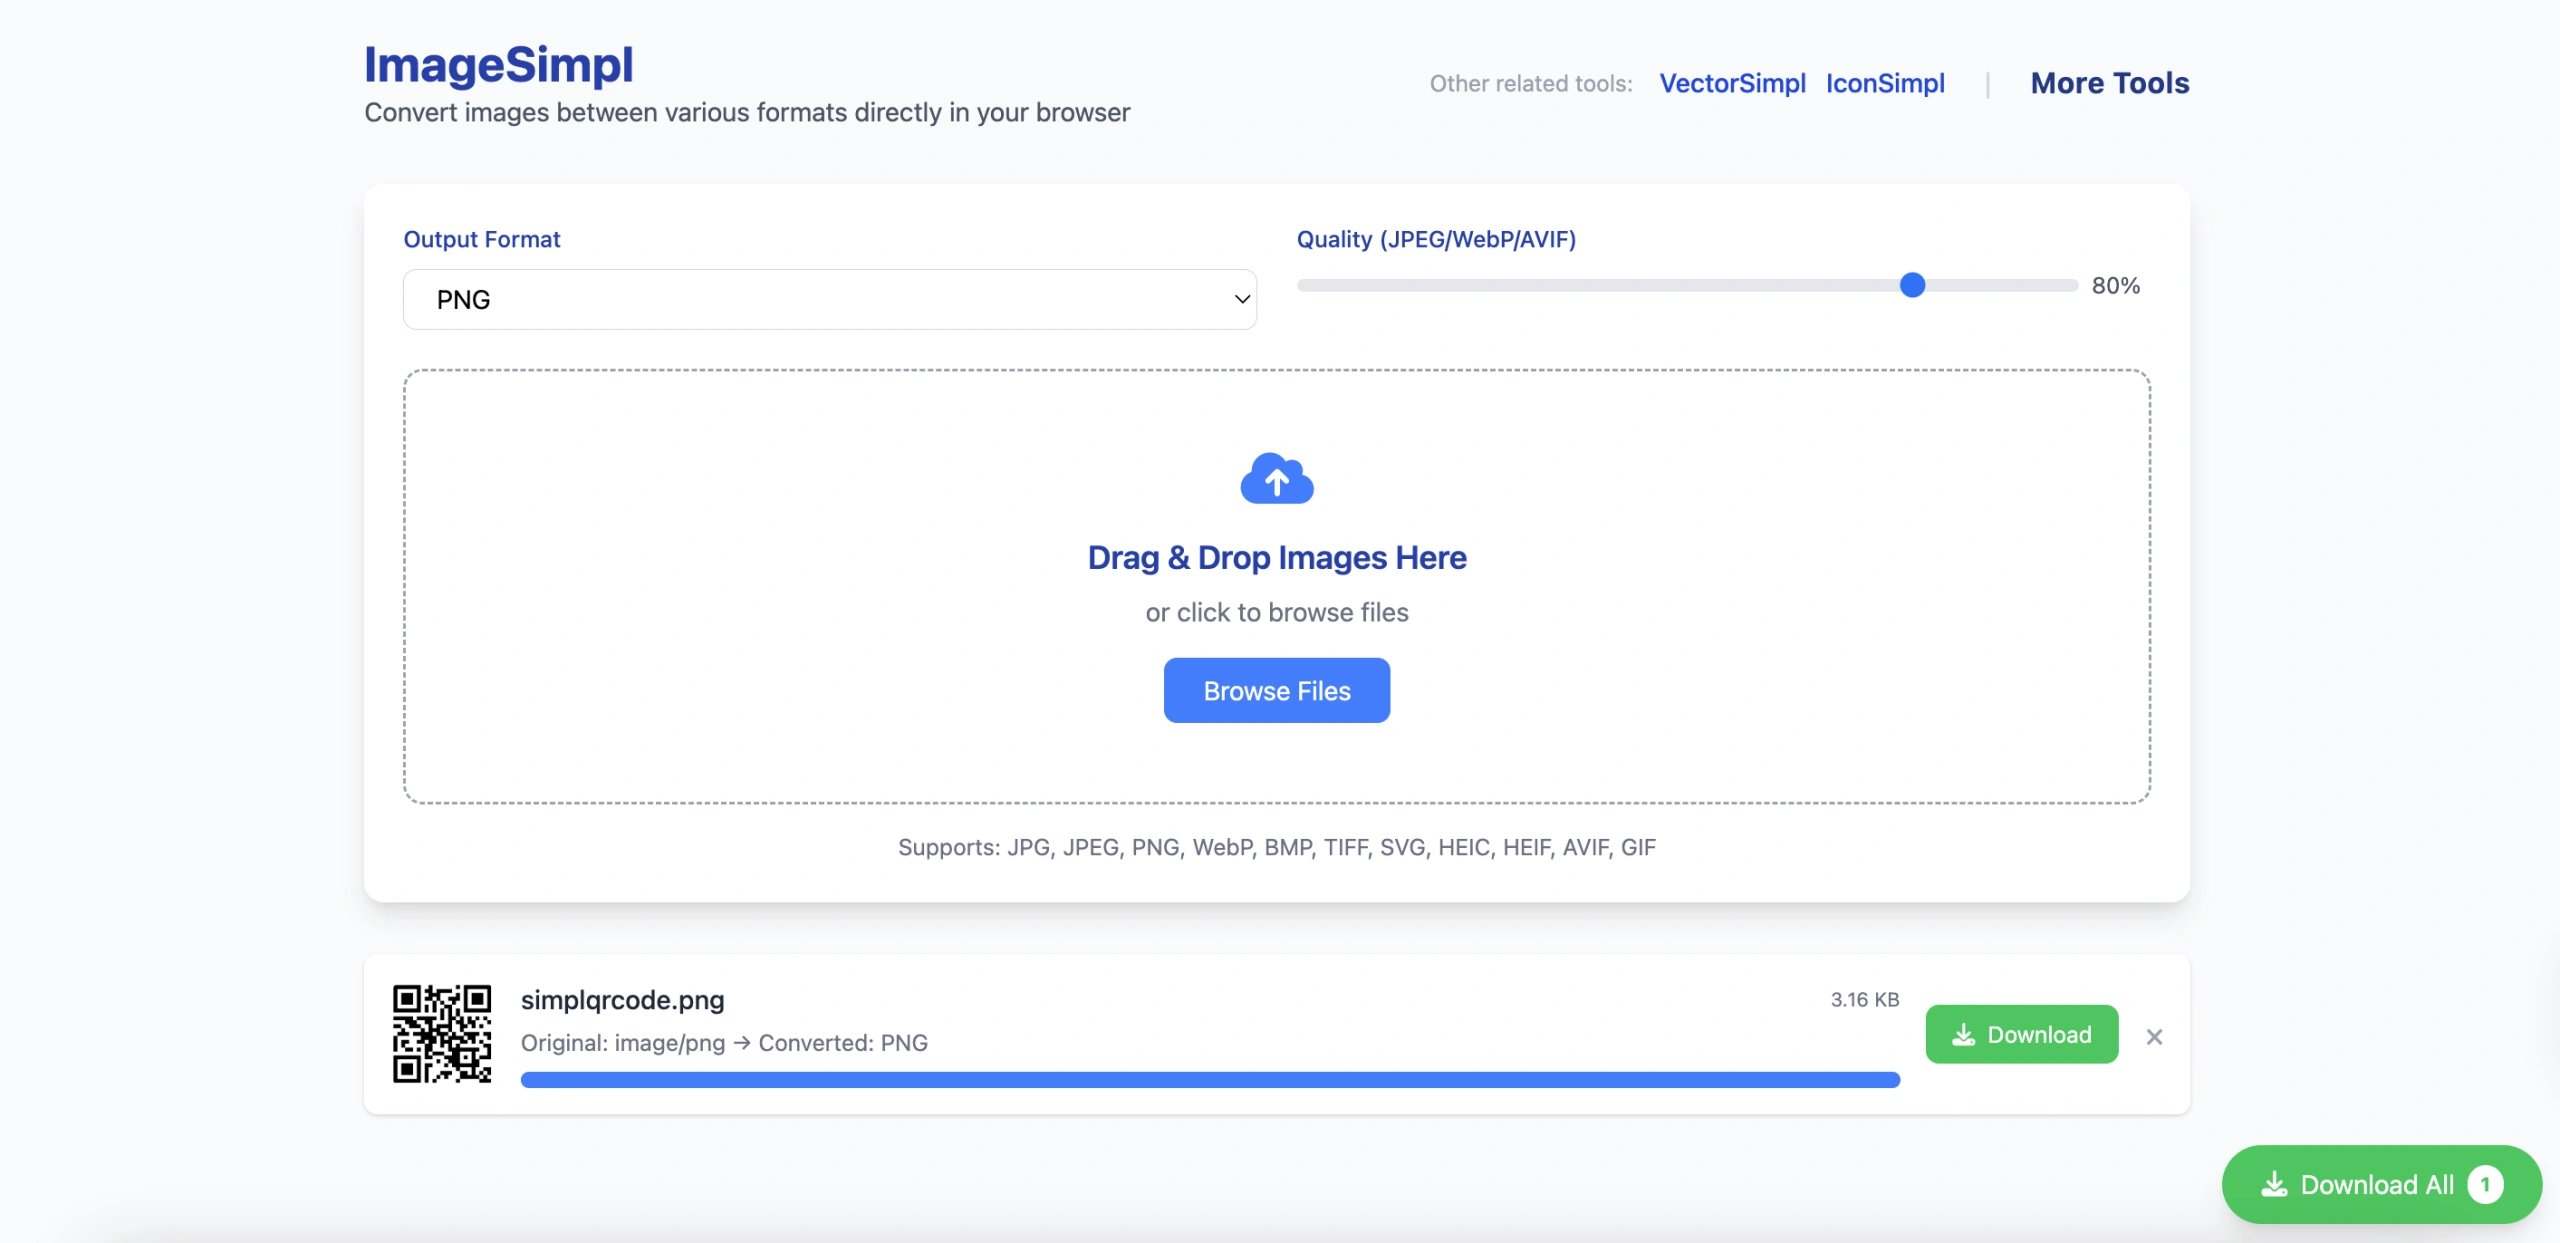Click the chevron arrow of format selector
This screenshot has width=2560, height=1243.
pyautogui.click(x=1242, y=299)
